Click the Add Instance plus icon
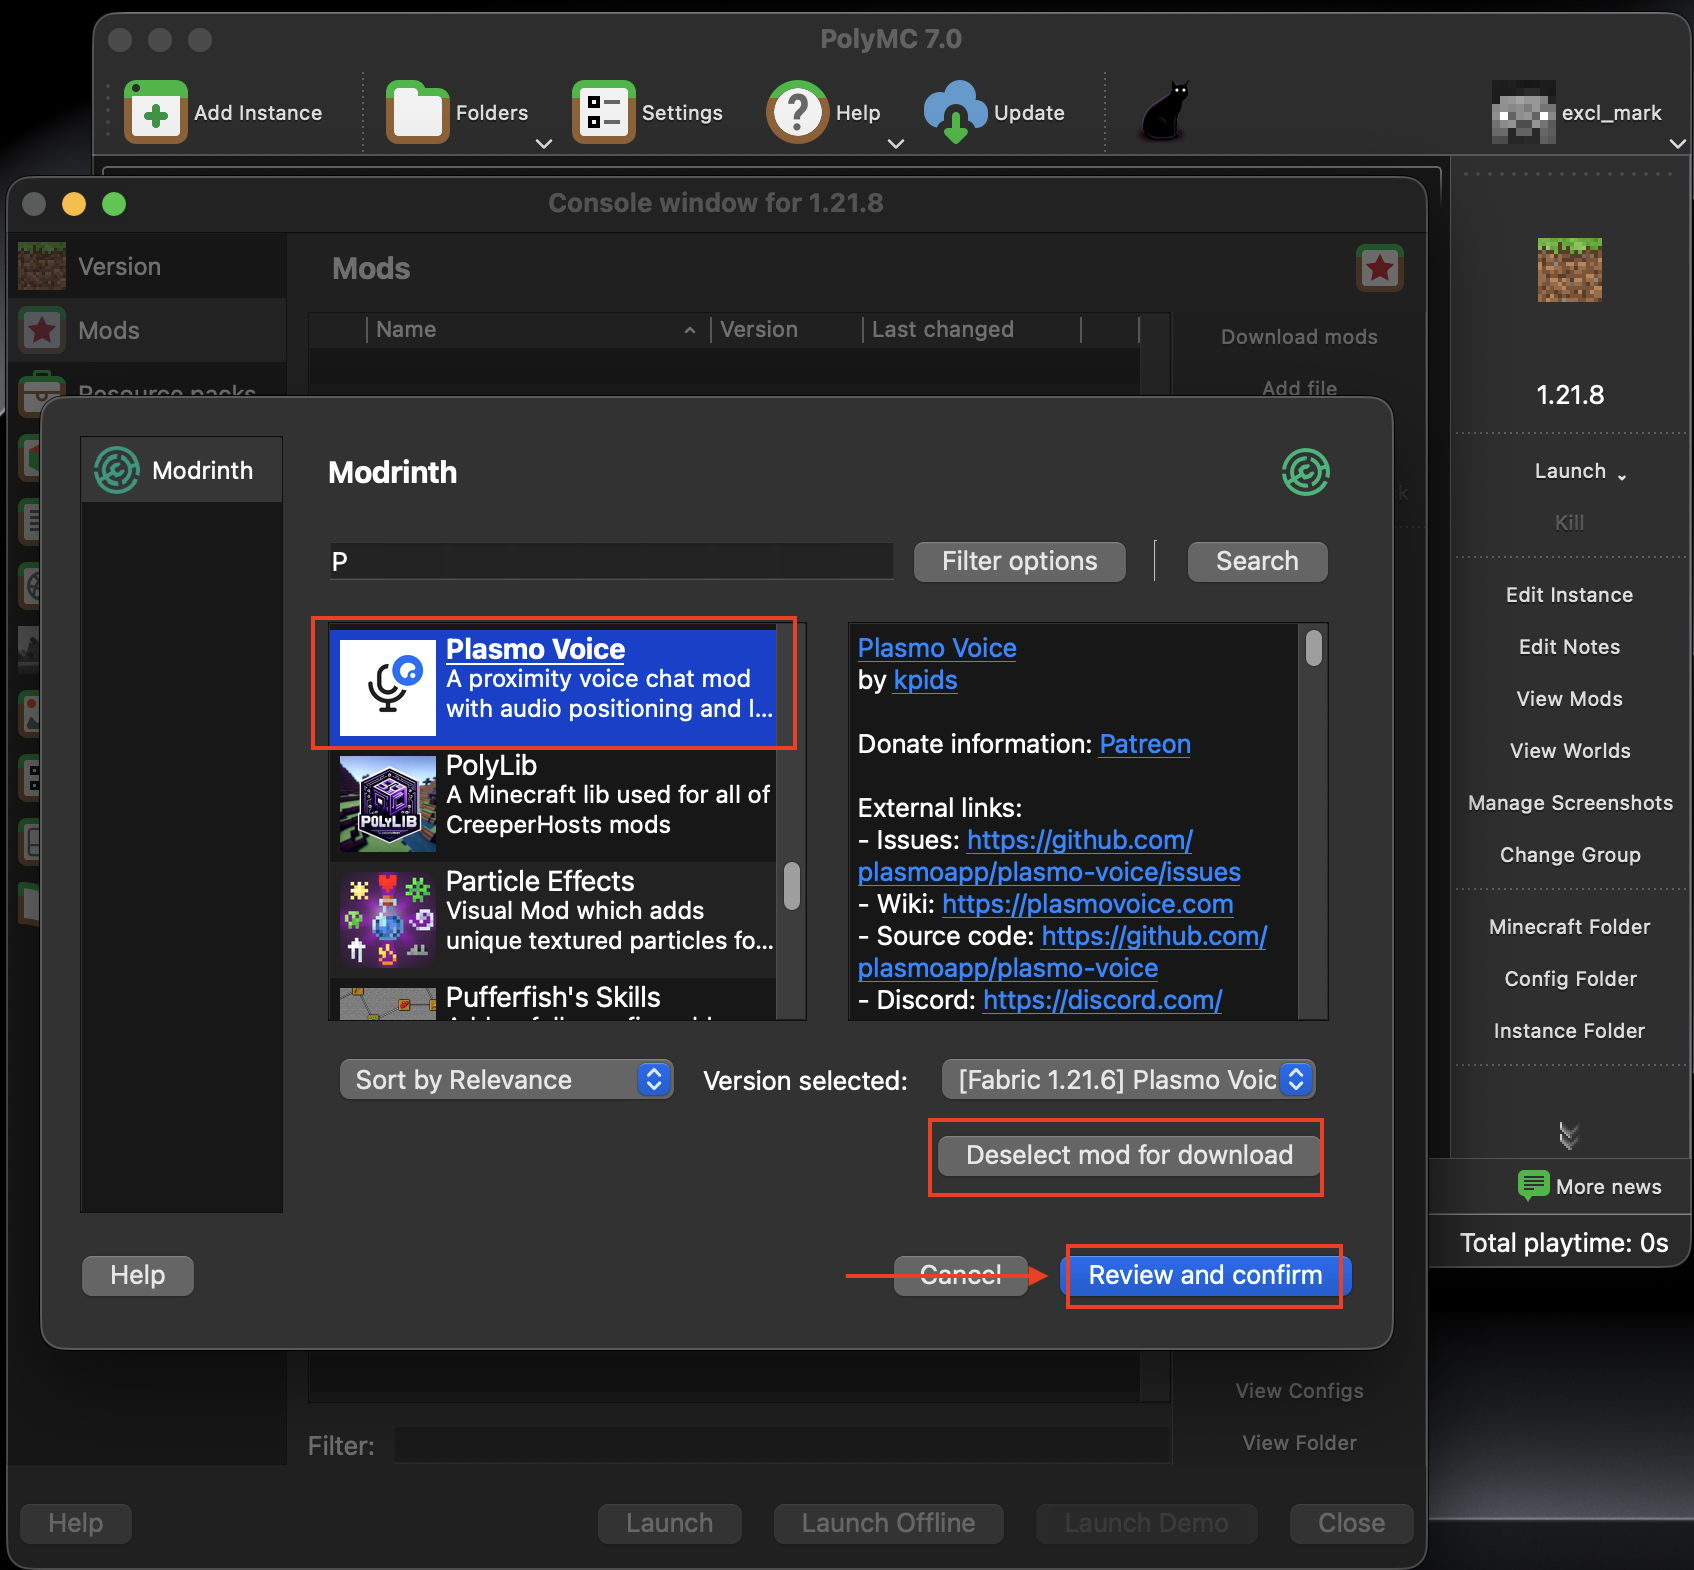 pyautogui.click(x=155, y=113)
